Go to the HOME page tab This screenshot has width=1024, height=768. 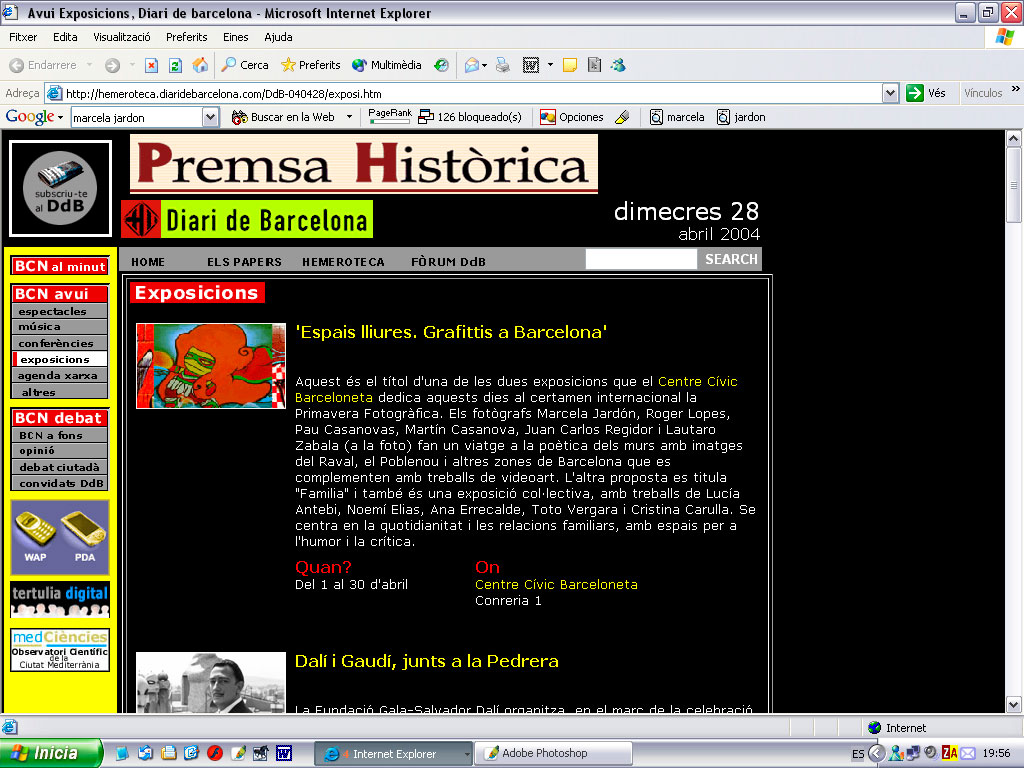[148, 262]
